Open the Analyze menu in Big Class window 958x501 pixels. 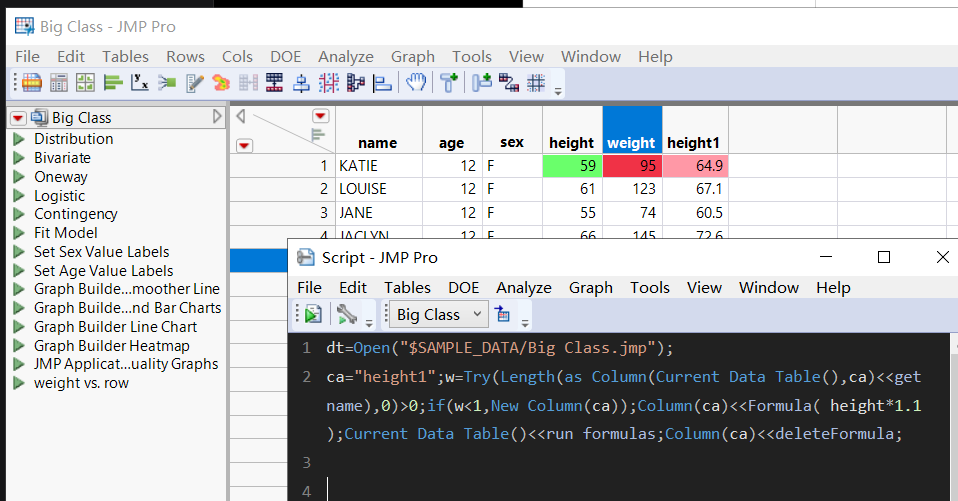click(346, 57)
